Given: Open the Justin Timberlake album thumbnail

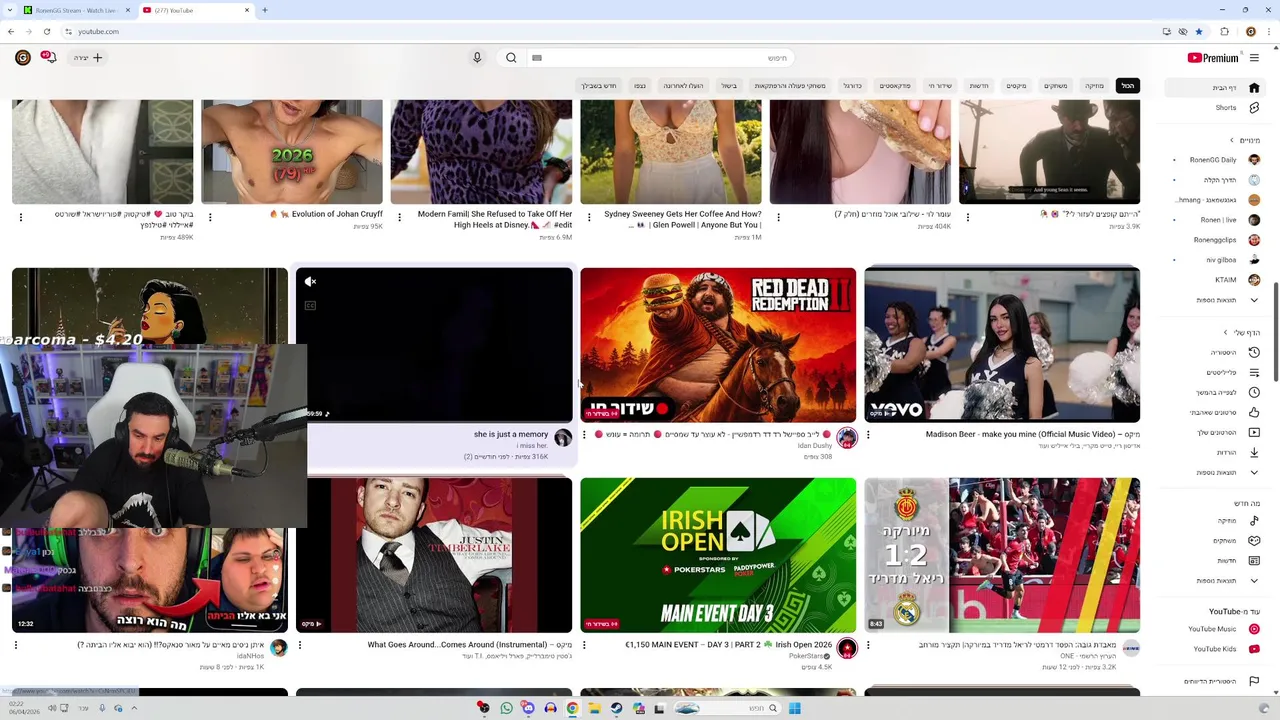Looking at the screenshot, I should pos(434,555).
